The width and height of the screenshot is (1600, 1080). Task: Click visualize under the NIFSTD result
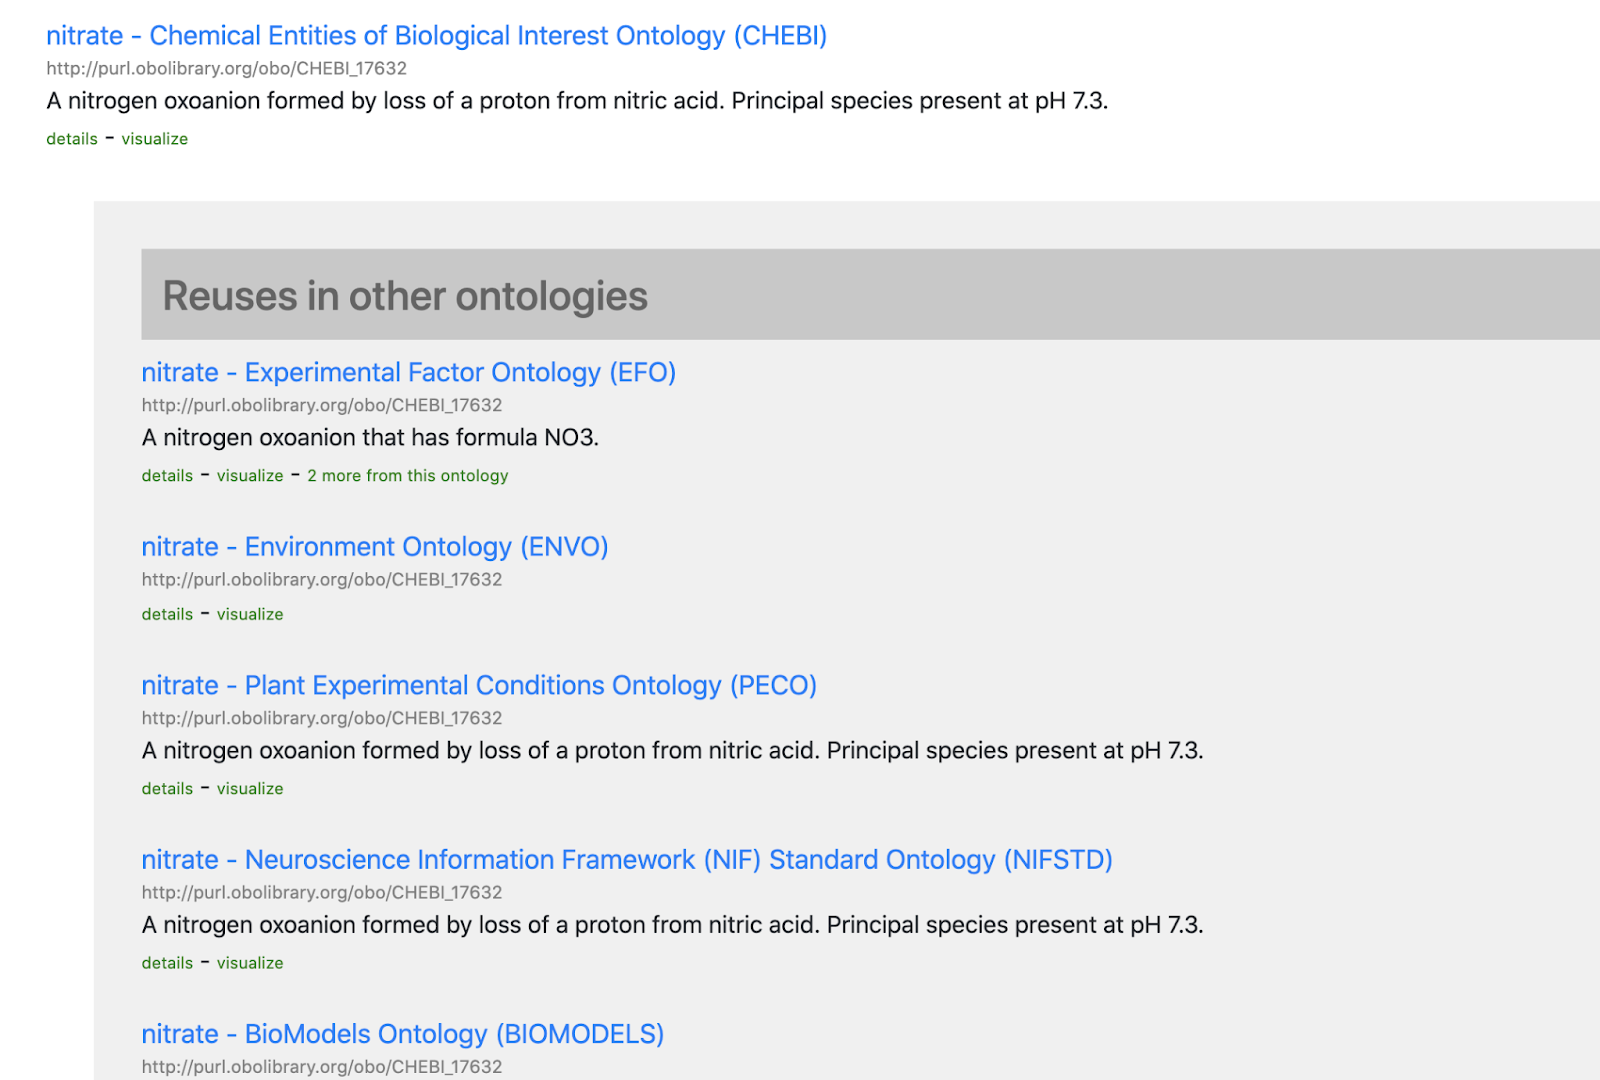point(250,963)
